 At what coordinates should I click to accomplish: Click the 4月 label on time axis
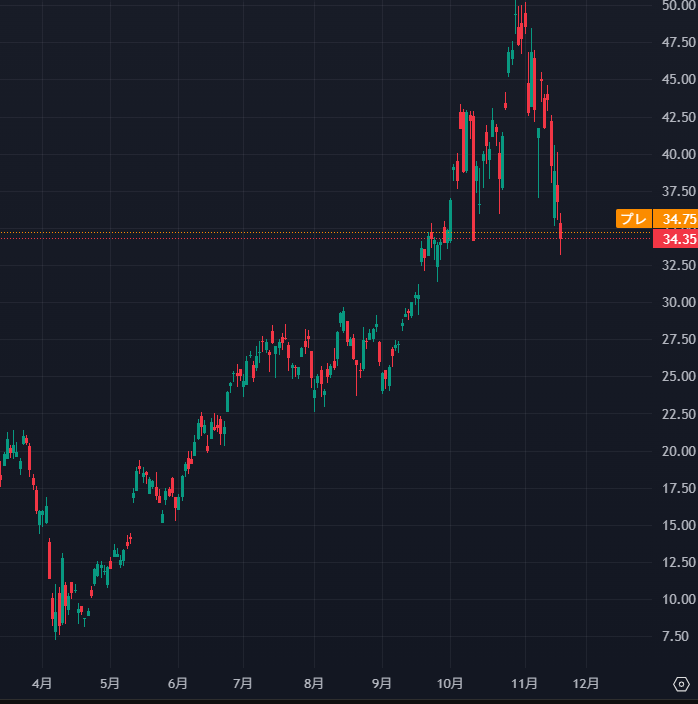click(x=42, y=684)
